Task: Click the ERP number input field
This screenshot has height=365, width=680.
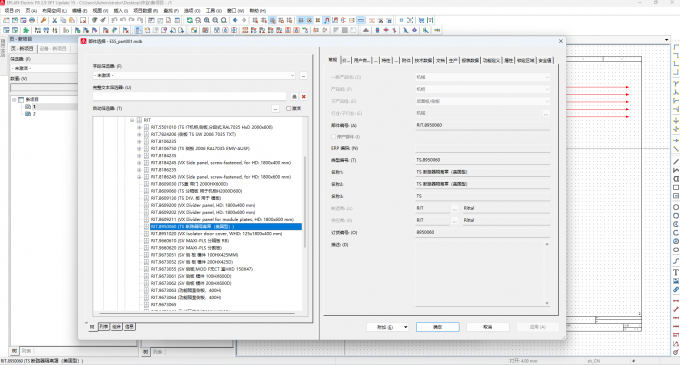Action: pos(483,148)
